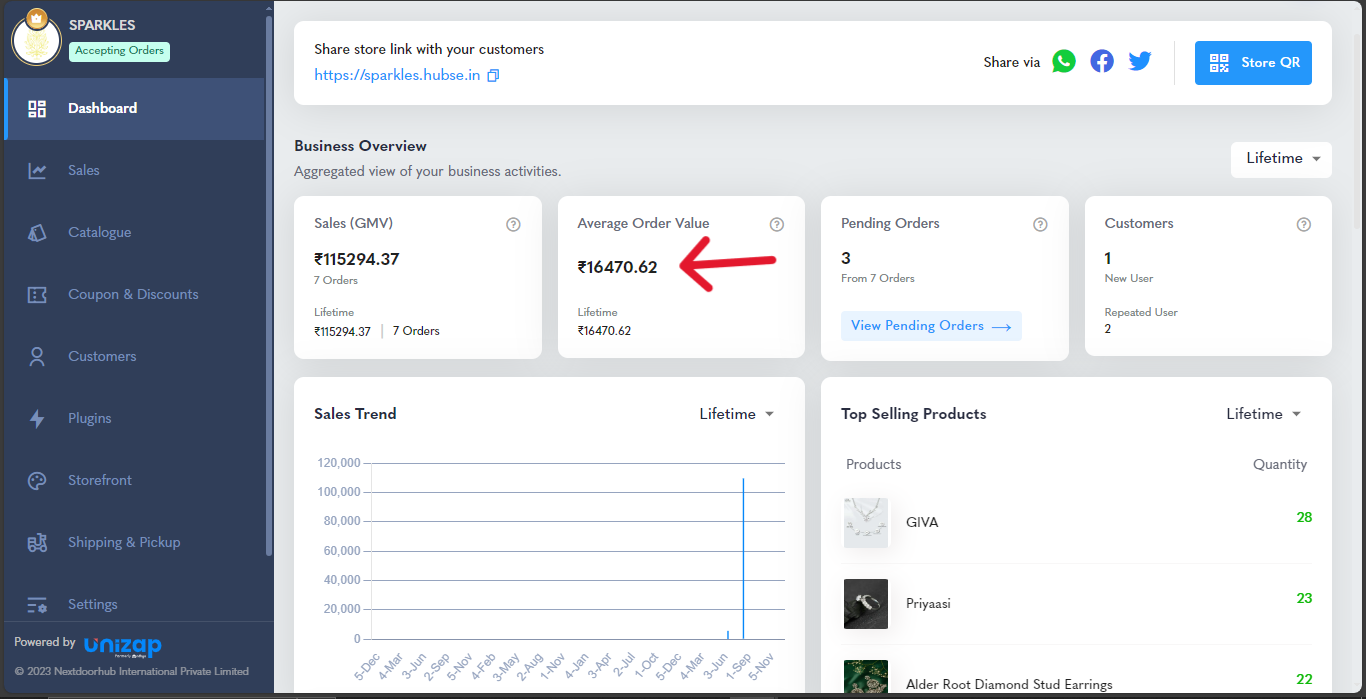Open the Sales Trend Lifetime dropdown

pos(737,414)
